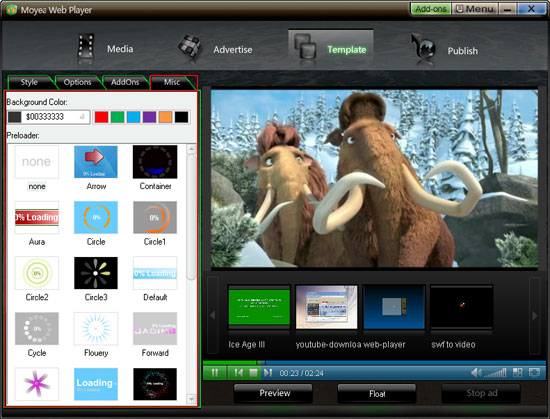
Task: Switch to the Style tab
Action: coord(29,82)
